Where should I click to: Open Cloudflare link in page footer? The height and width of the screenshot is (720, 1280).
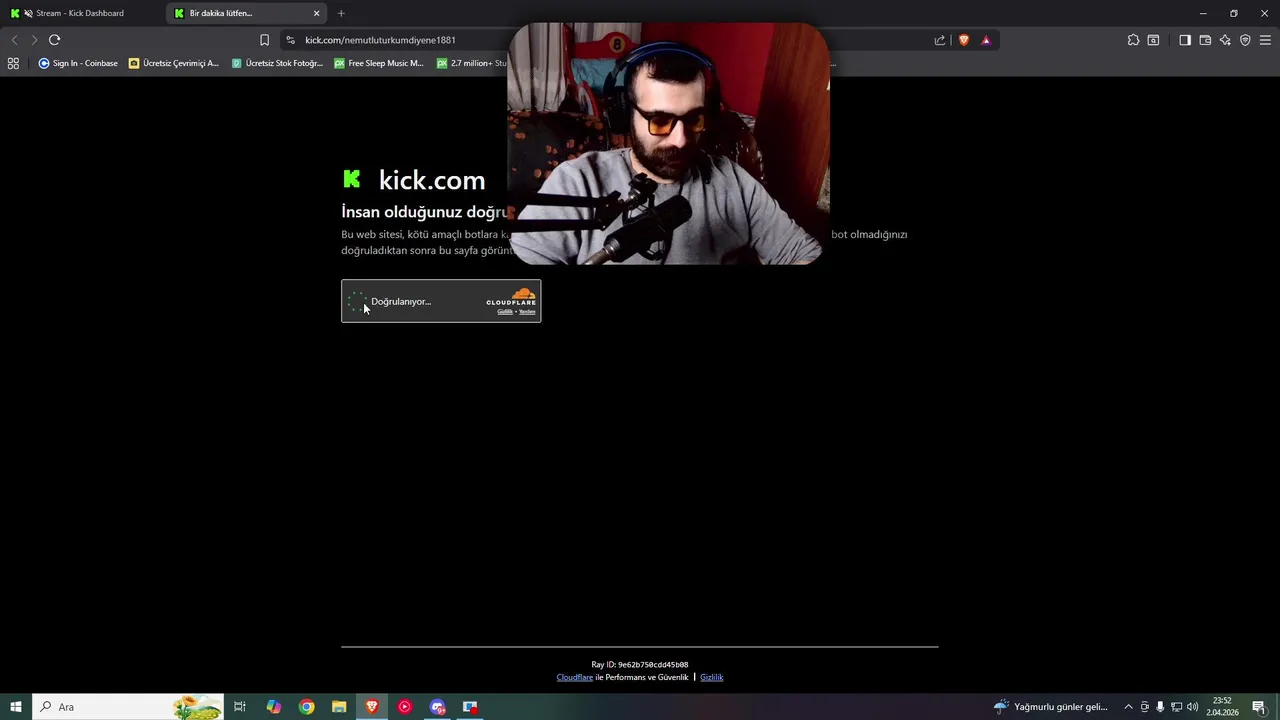[x=575, y=677]
